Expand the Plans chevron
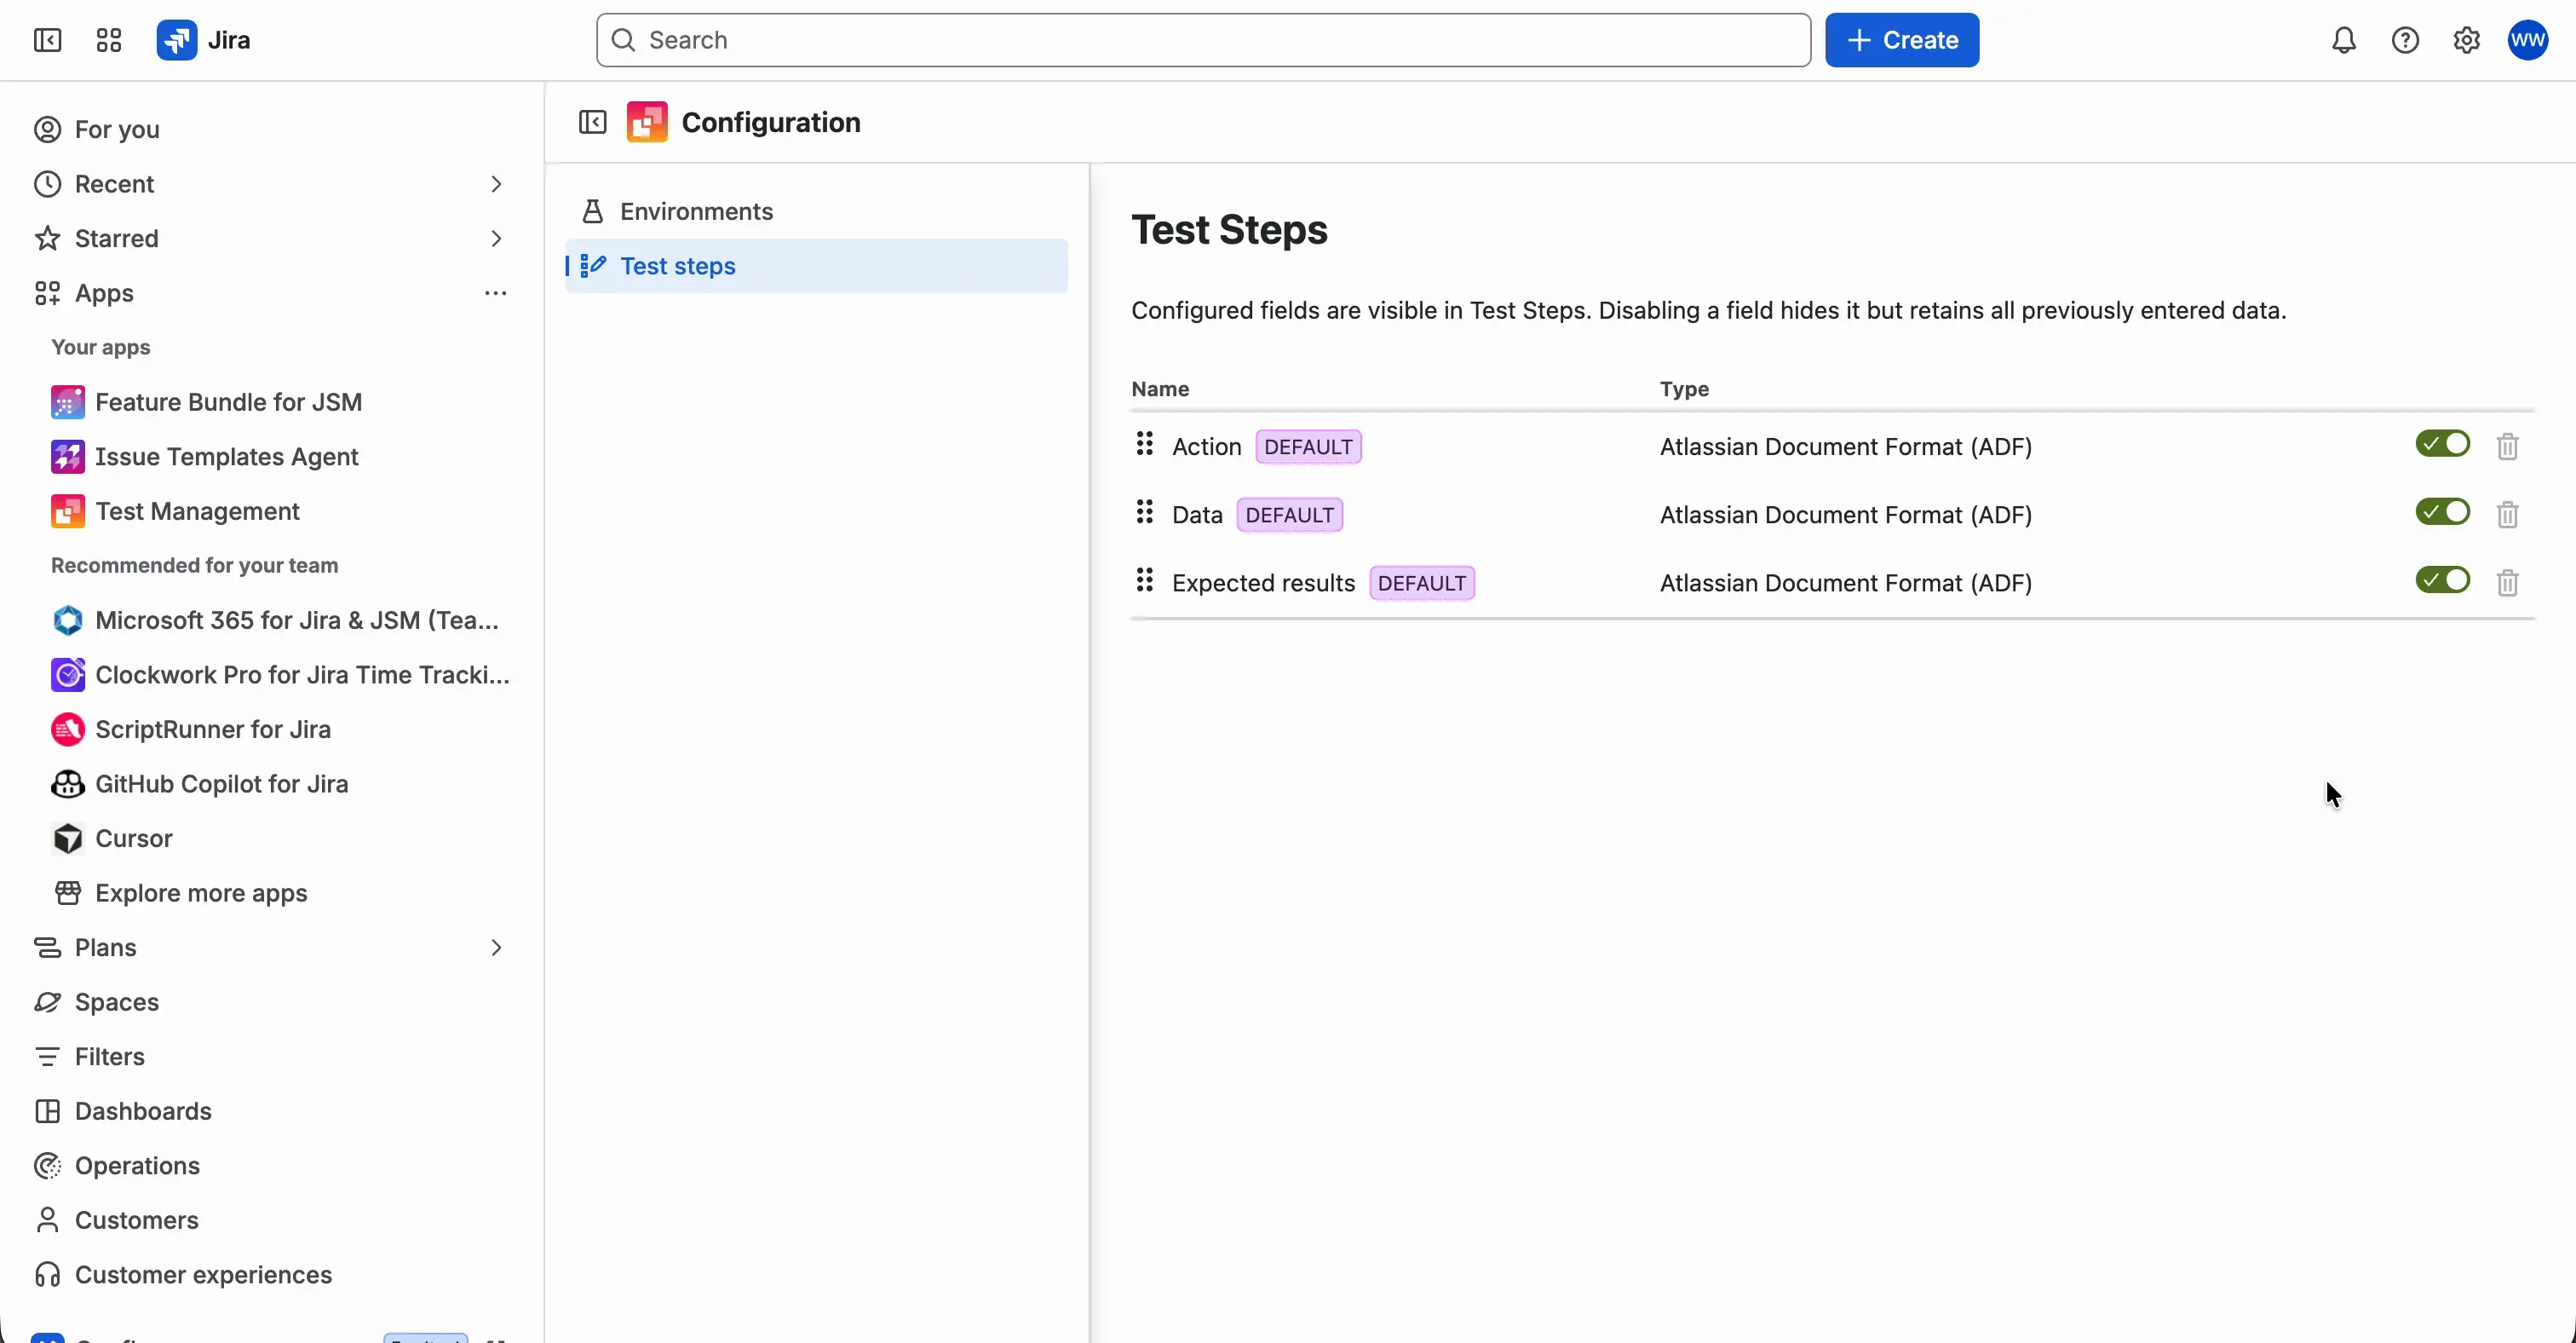Image resolution: width=2576 pixels, height=1343 pixels. [x=496, y=947]
